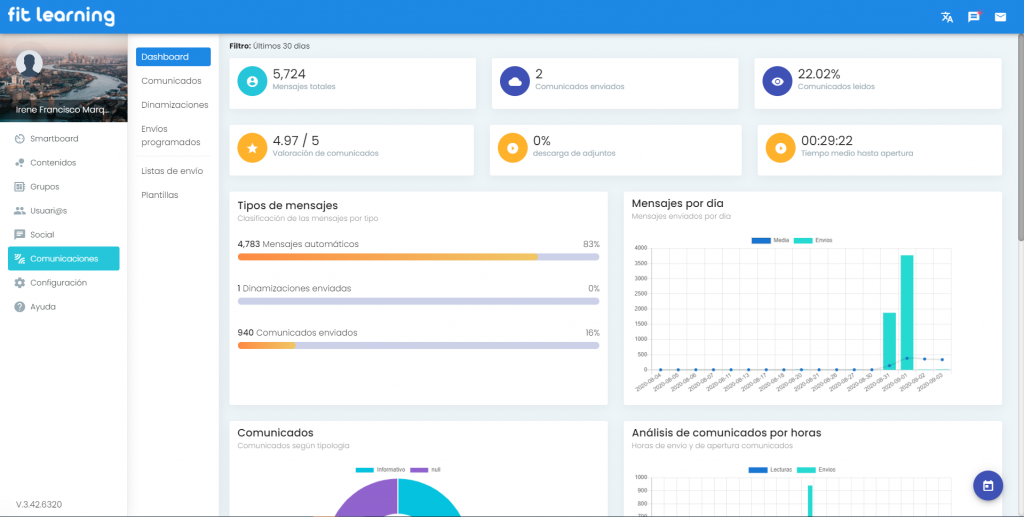The width and height of the screenshot is (1024, 517).
Task: Open Plantillas in the submenu
Action: coord(160,195)
